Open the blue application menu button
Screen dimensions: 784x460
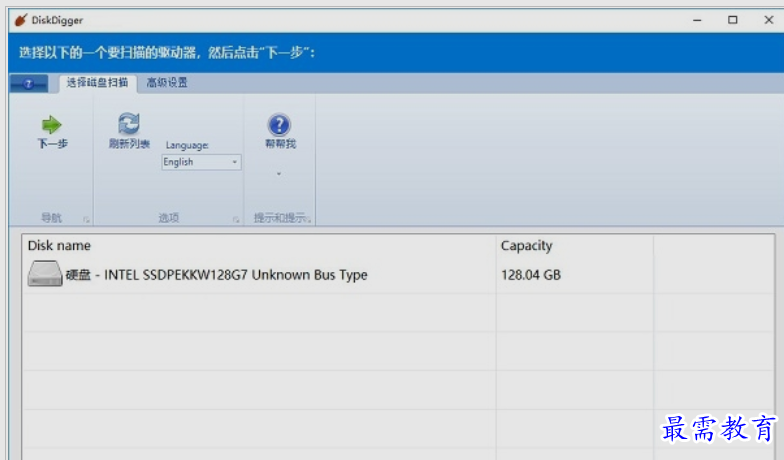(29, 84)
